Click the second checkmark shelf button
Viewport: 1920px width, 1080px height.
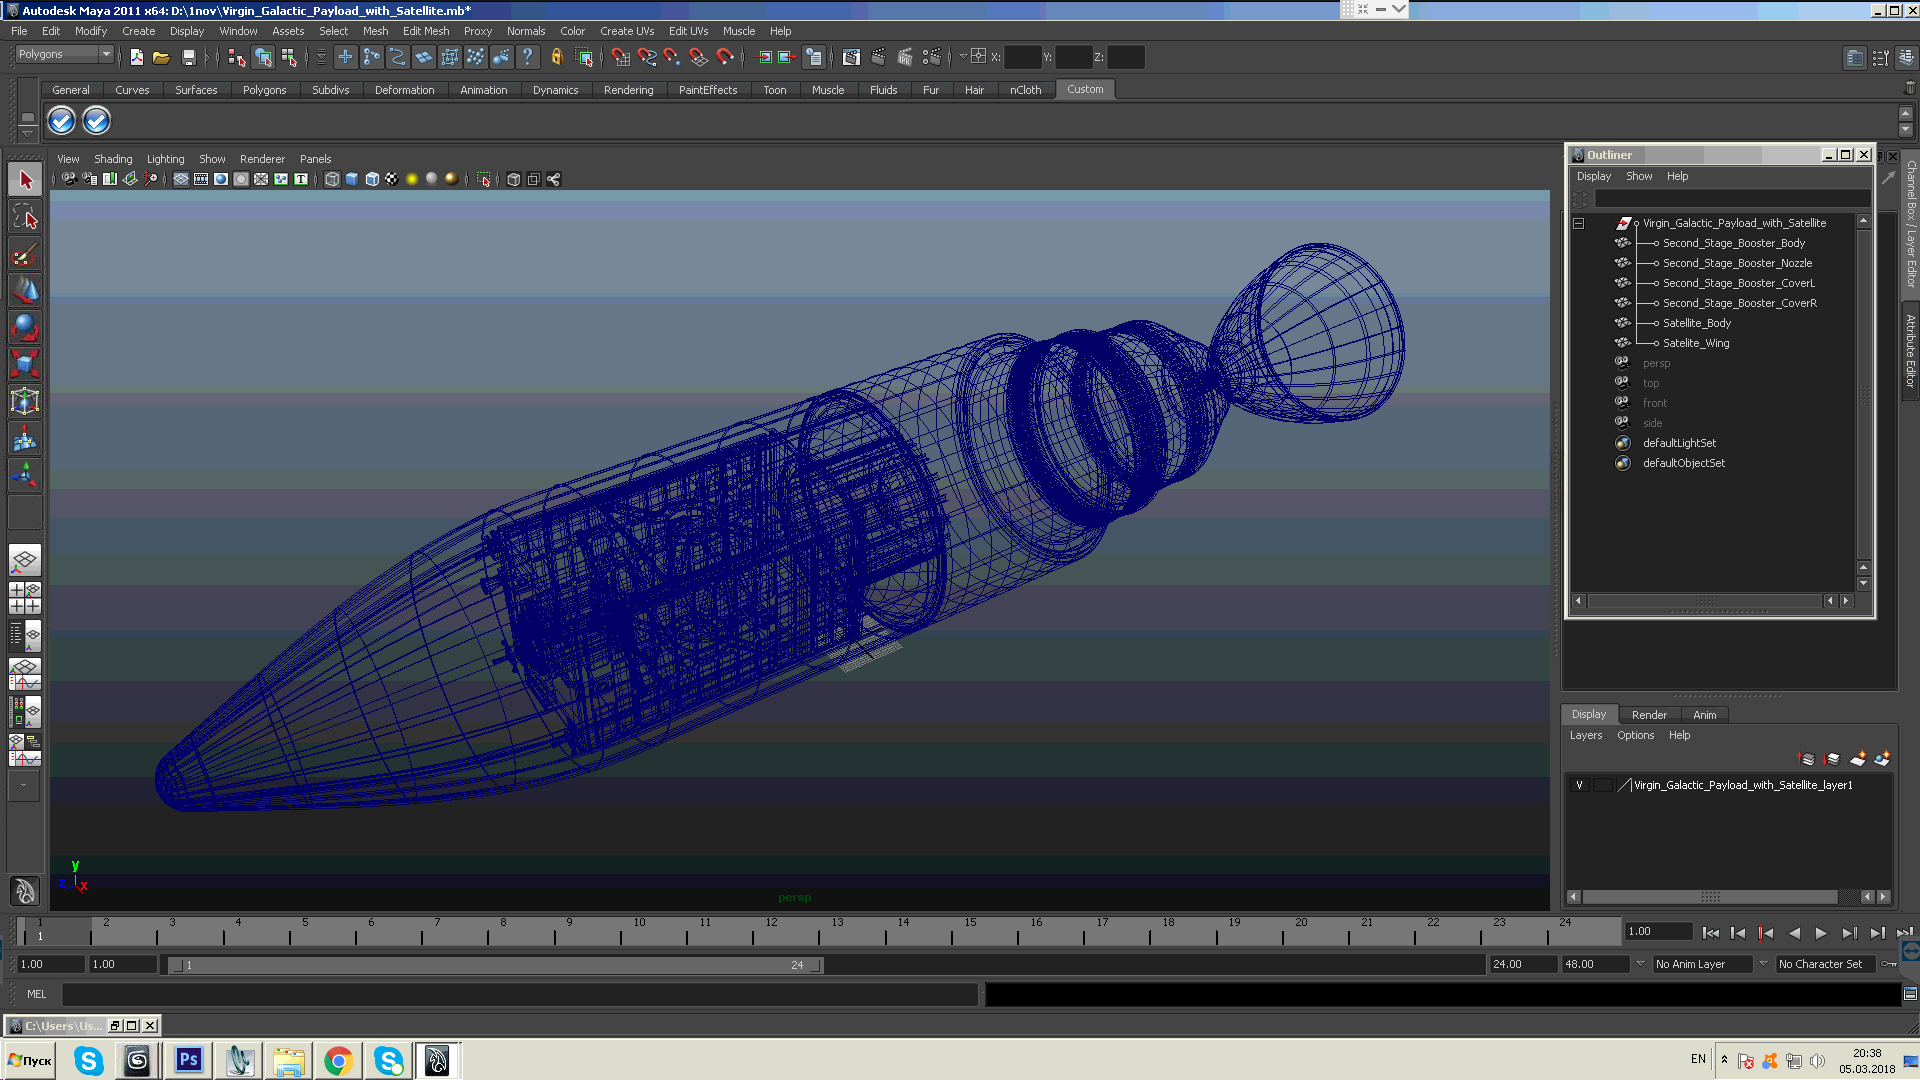pos(96,121)
